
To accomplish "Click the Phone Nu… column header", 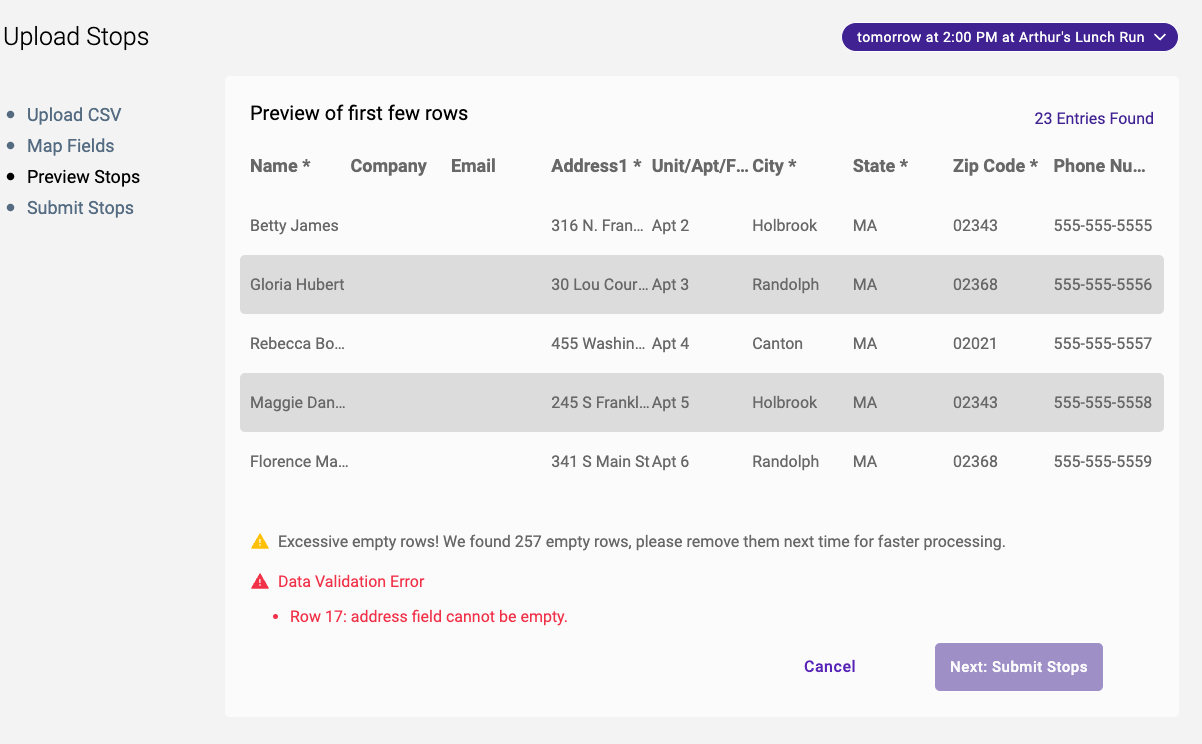I will click(1100, 166).
